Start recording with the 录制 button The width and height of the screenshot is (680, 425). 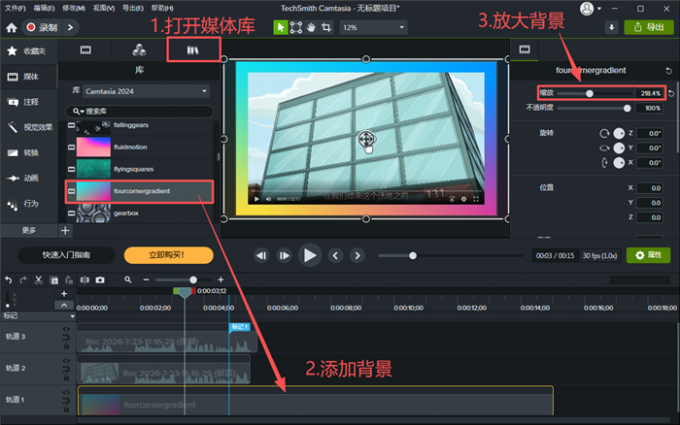[x=42, y=27]
